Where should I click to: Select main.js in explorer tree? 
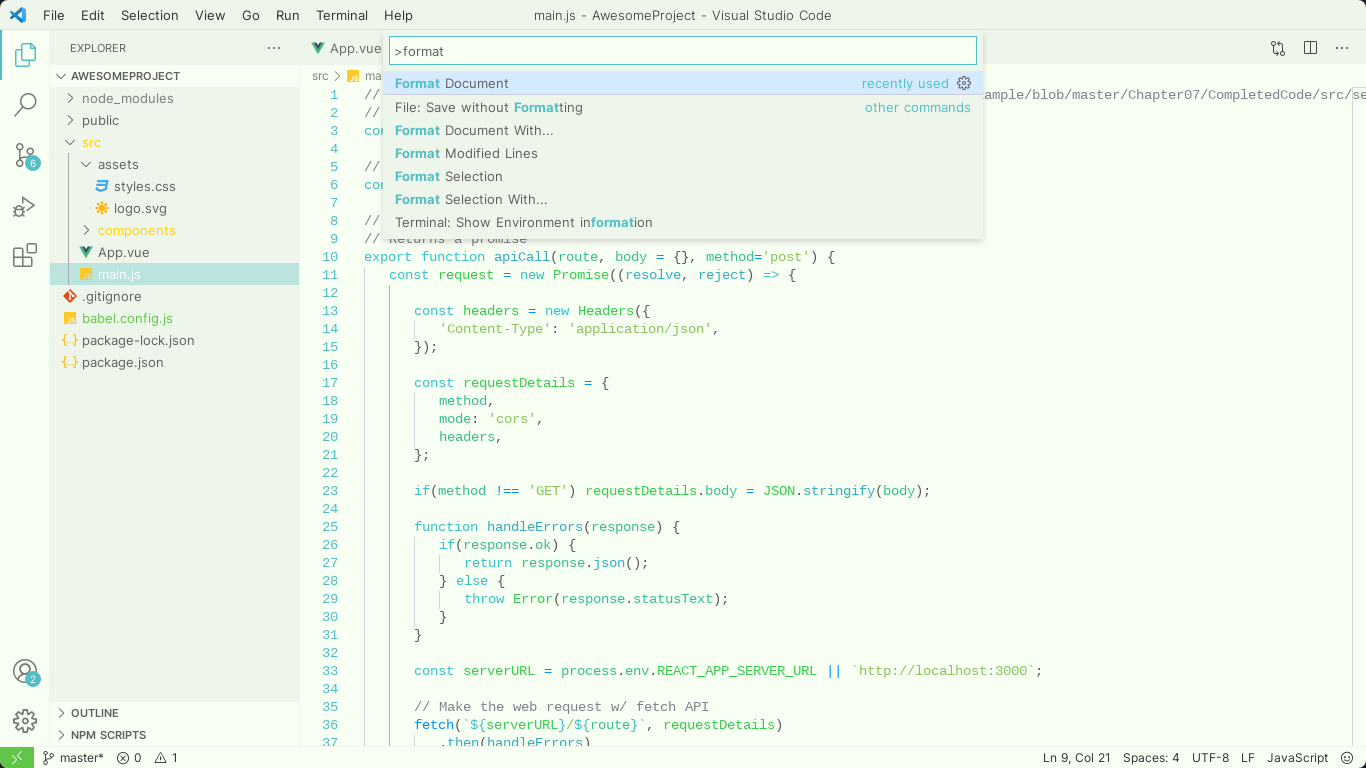(x=174, y=274)
